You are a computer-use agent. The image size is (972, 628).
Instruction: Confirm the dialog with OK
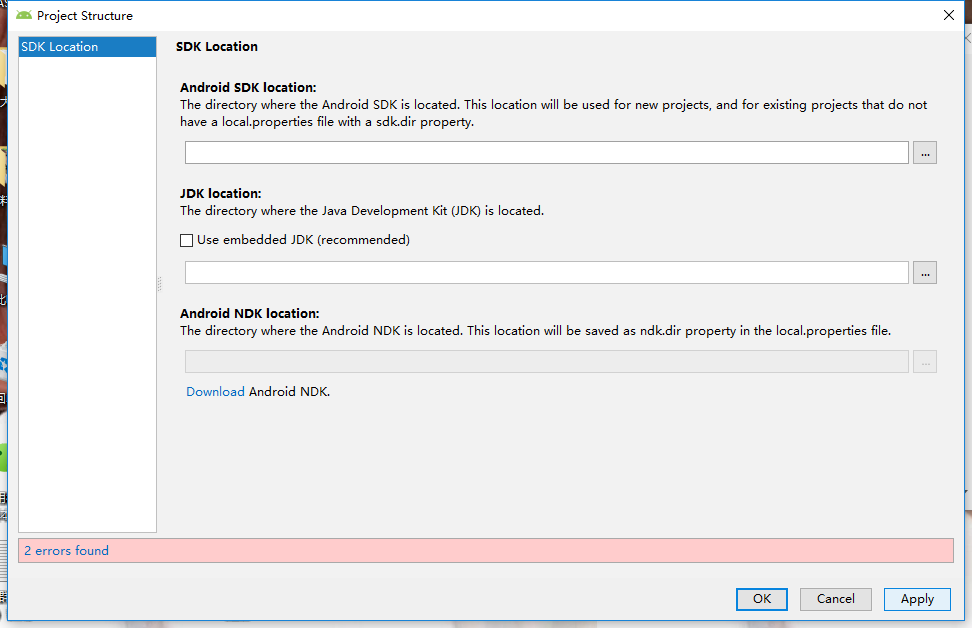pyautogui.click(x=762, y=599)
